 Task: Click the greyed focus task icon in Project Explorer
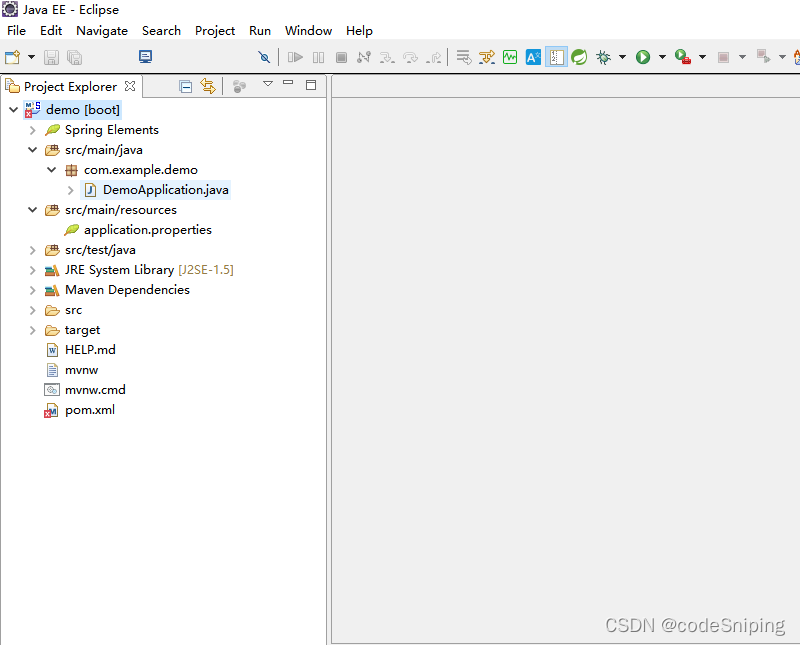[x=239, y=86]
